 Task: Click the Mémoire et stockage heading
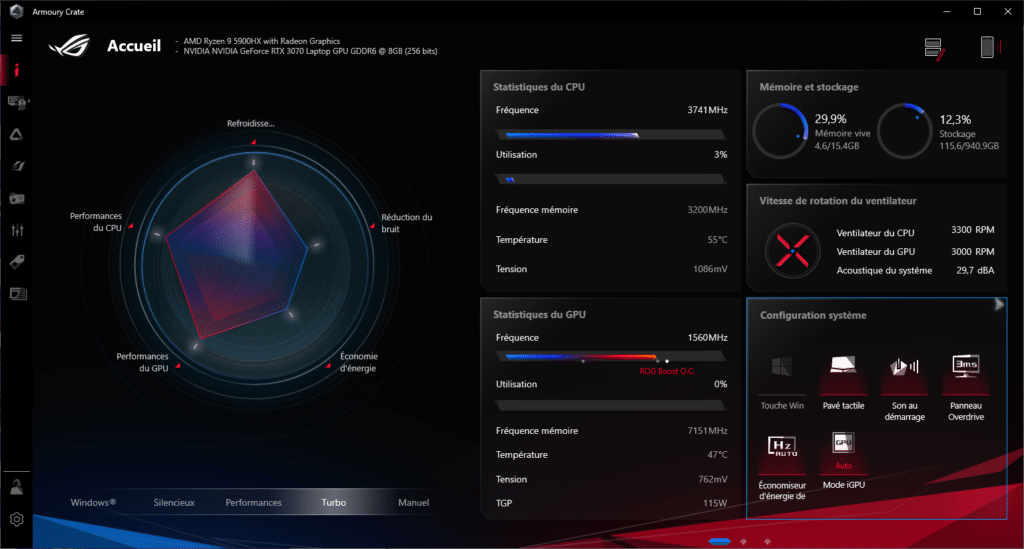tap(808, 87)
